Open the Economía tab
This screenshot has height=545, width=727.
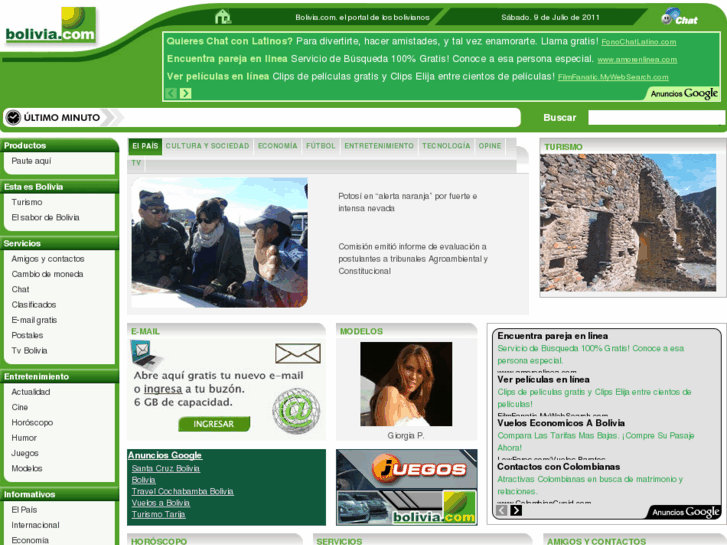tap(277, 146)
